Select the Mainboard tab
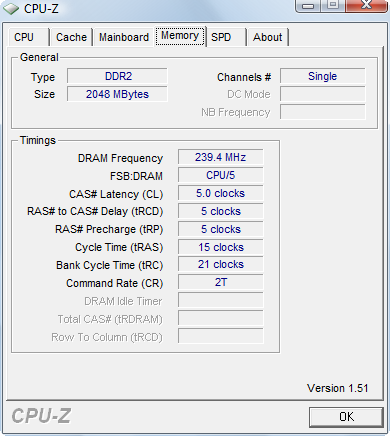Viewport: 390px width, 436px height. pyautogui.click(x=124, y=37)
